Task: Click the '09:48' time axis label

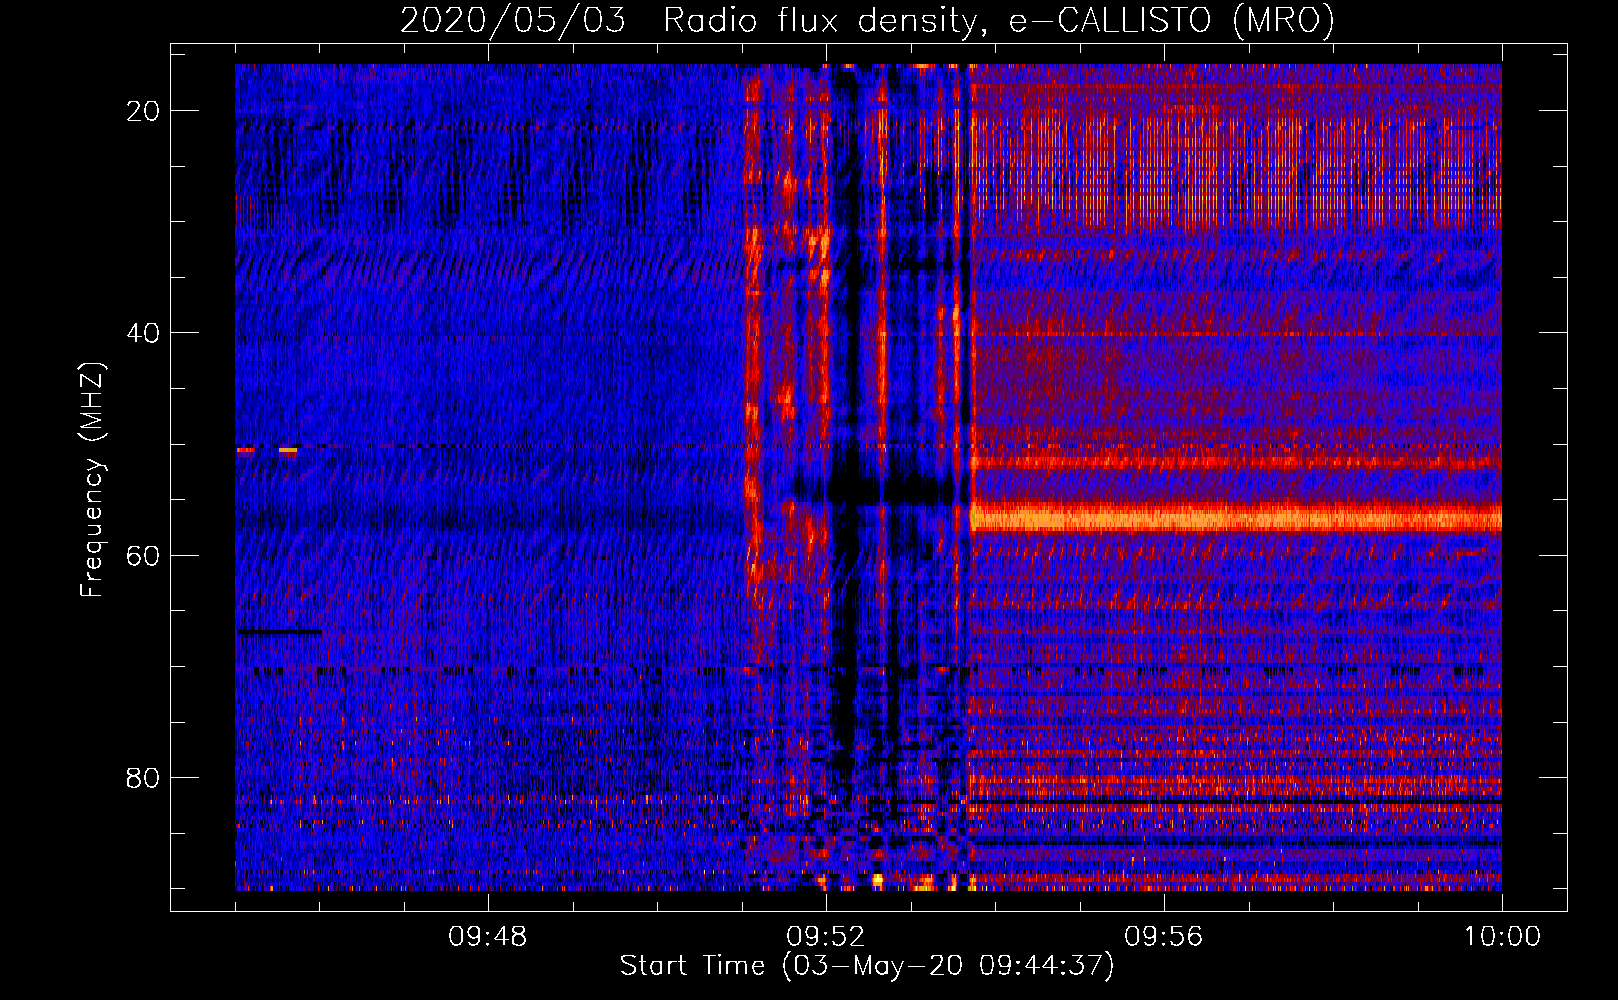Action: [x=487, y=937]
